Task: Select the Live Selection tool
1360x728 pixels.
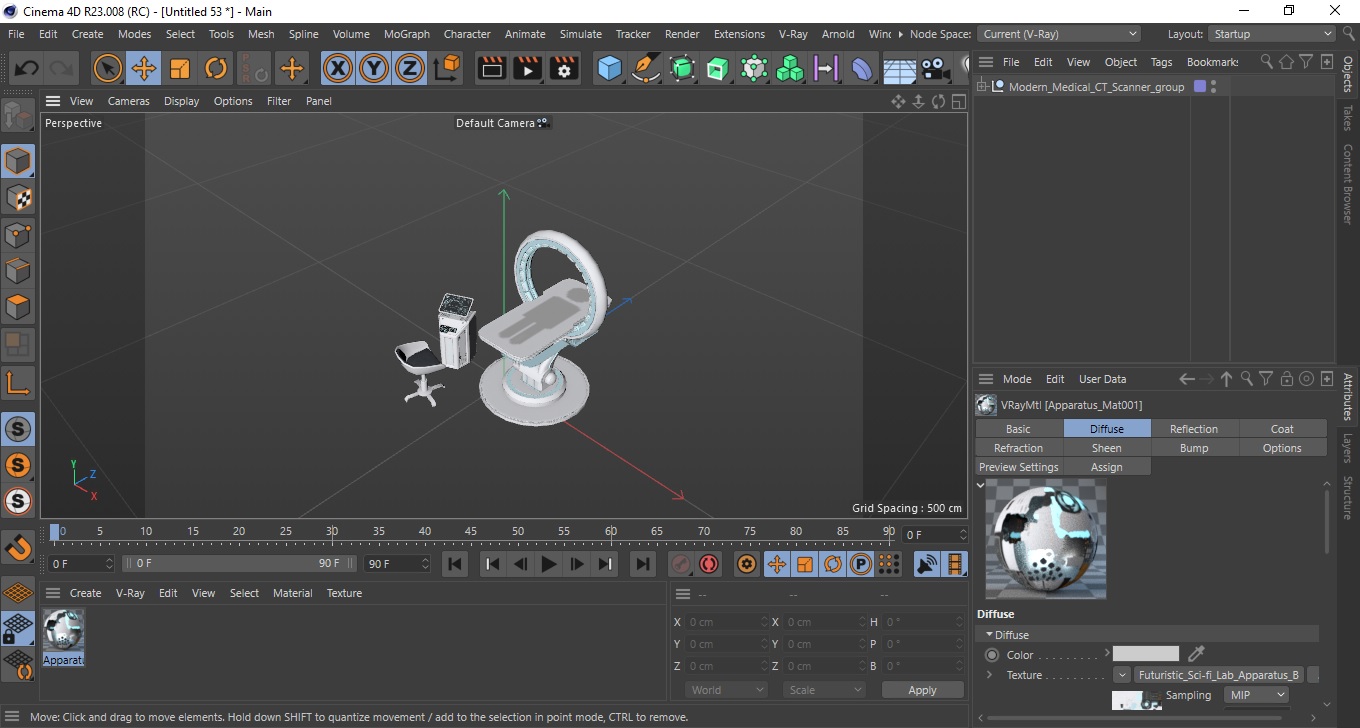Action: (108, 68)
